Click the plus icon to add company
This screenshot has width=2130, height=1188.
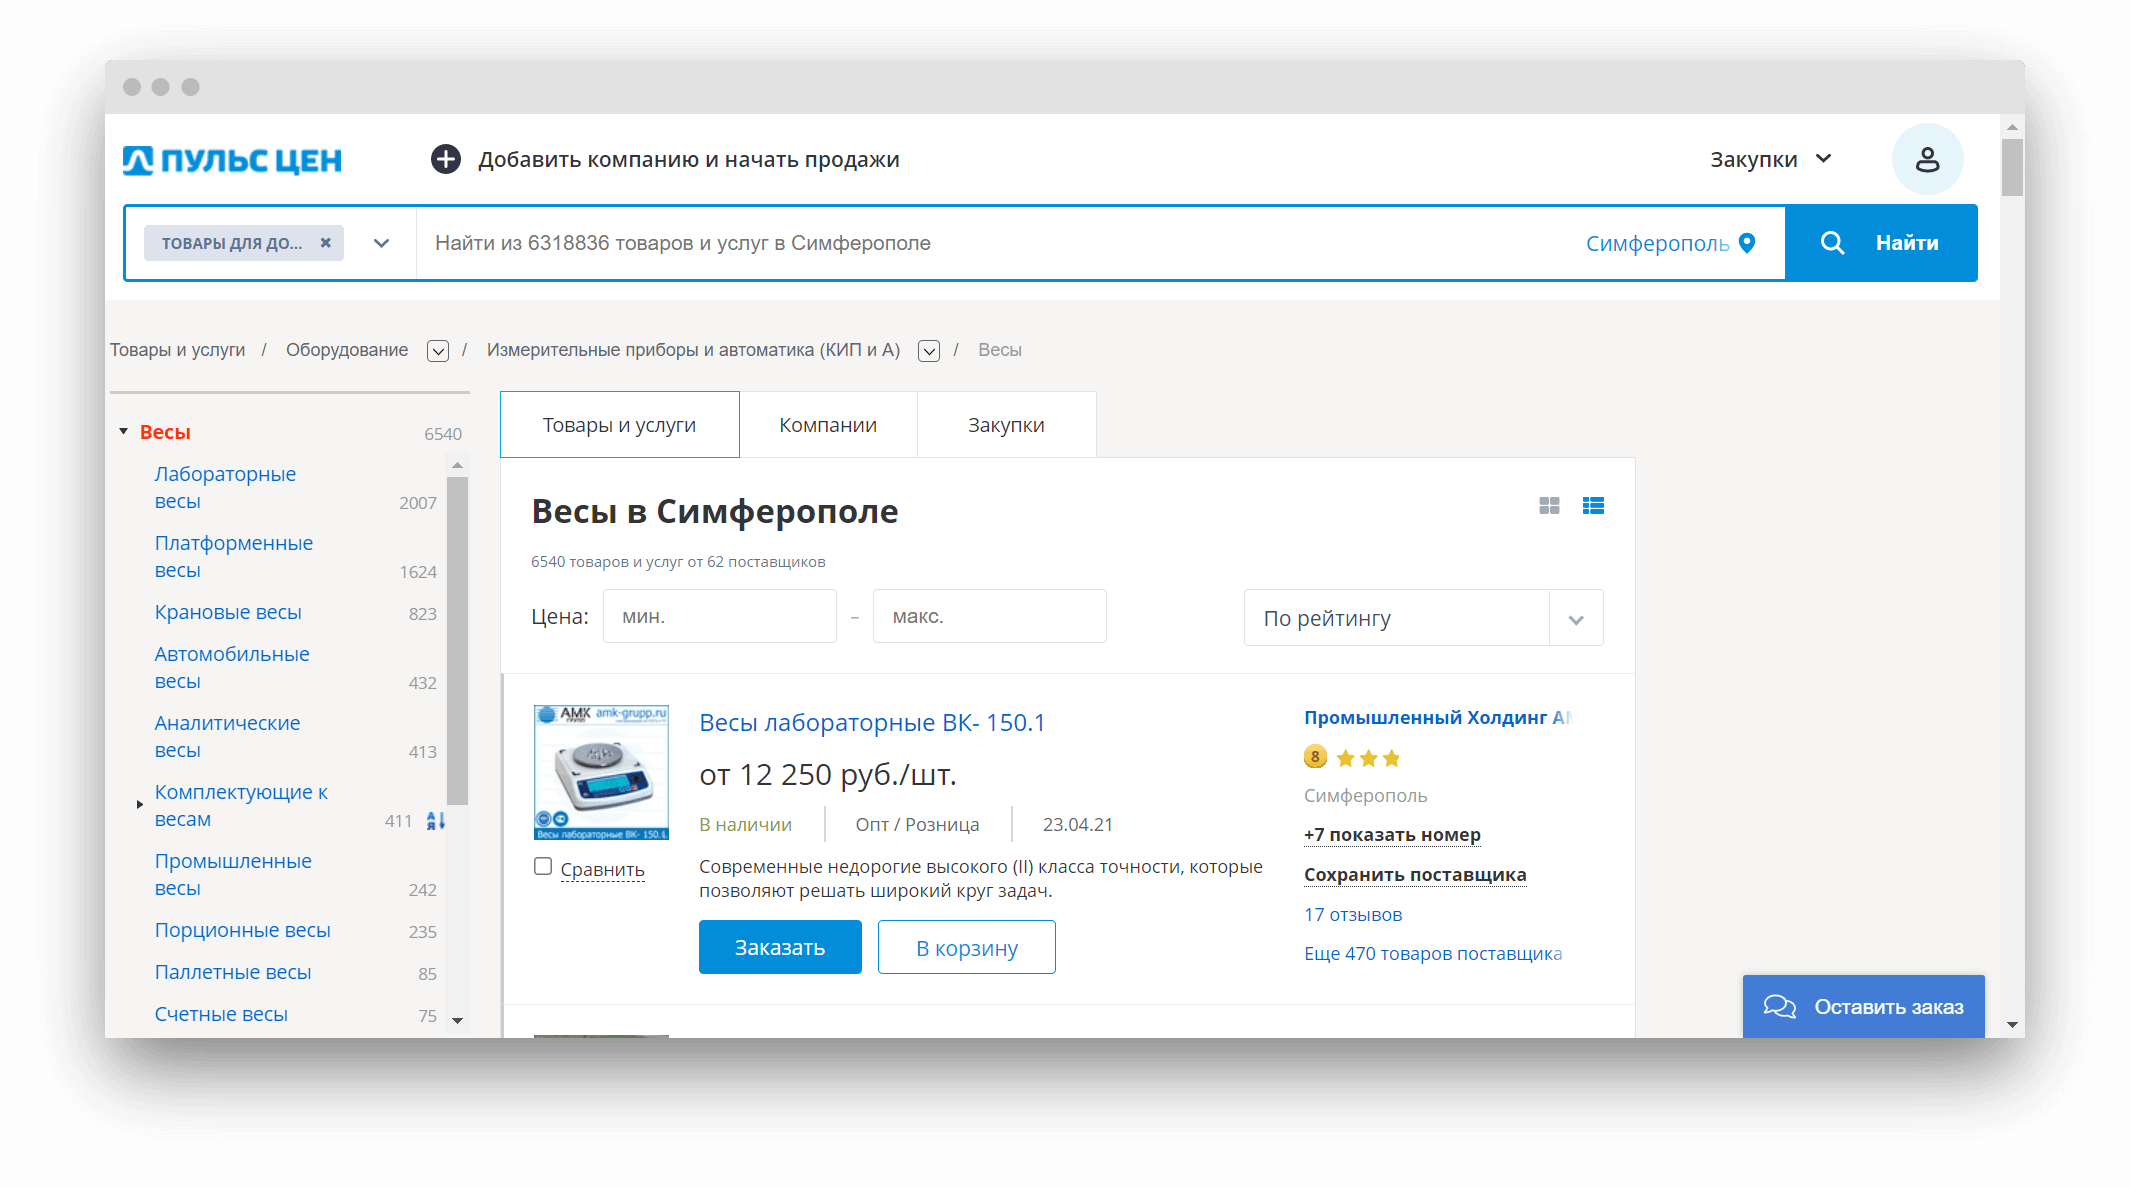pyautogui.click(x=445, y=159)
